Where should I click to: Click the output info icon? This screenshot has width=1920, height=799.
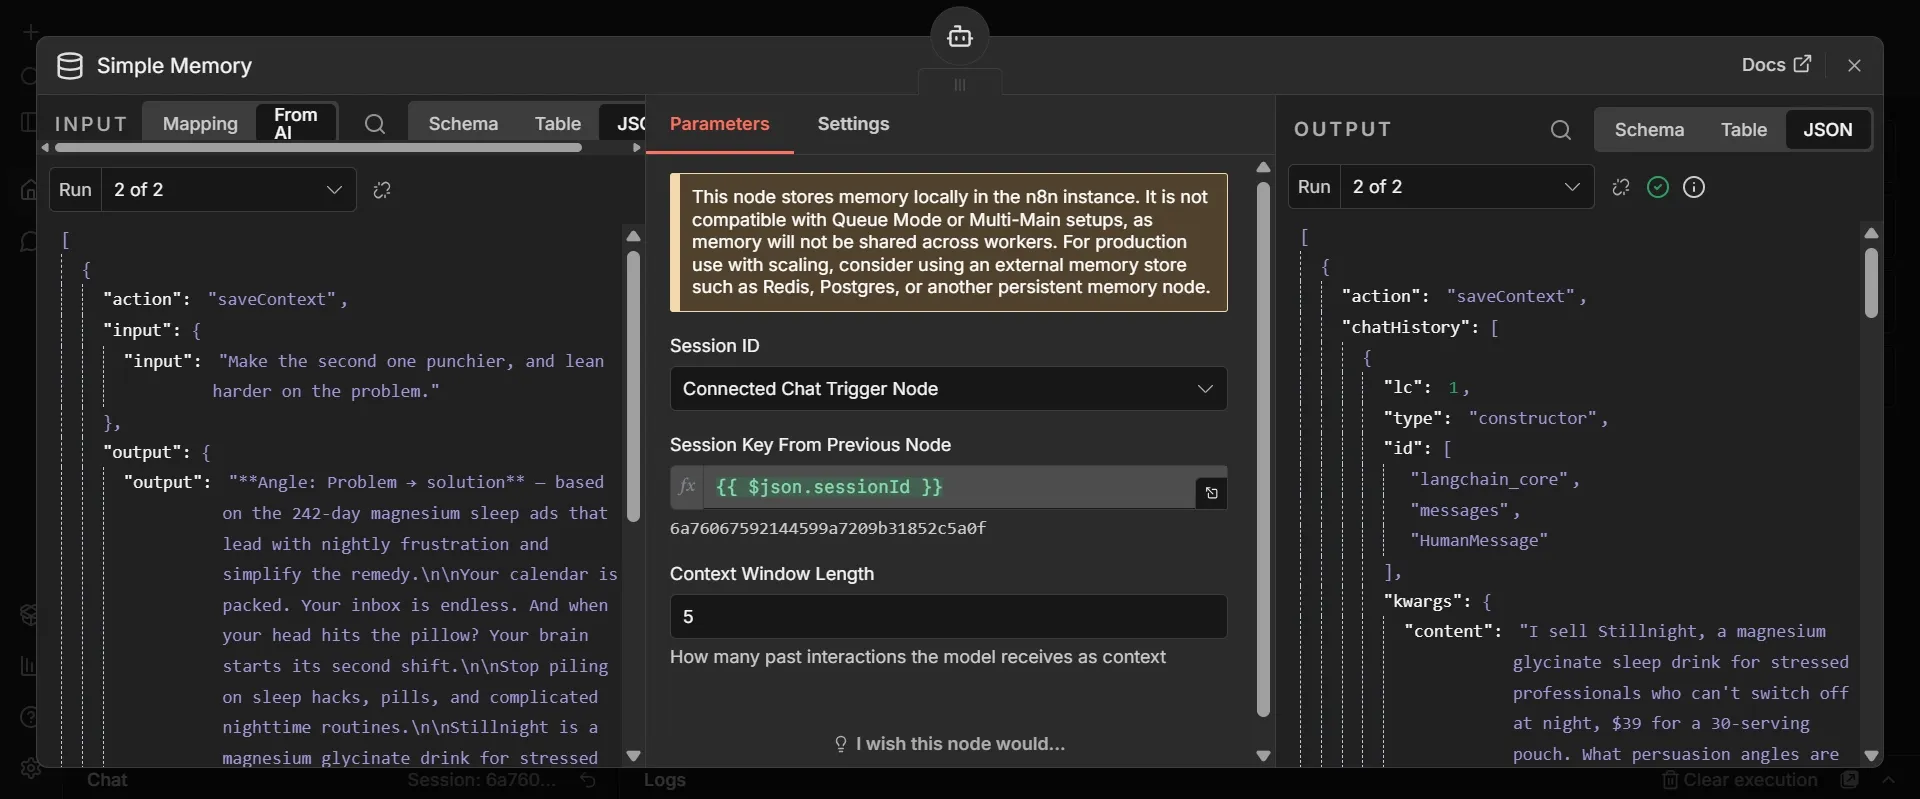click(x=1694, y=187)
